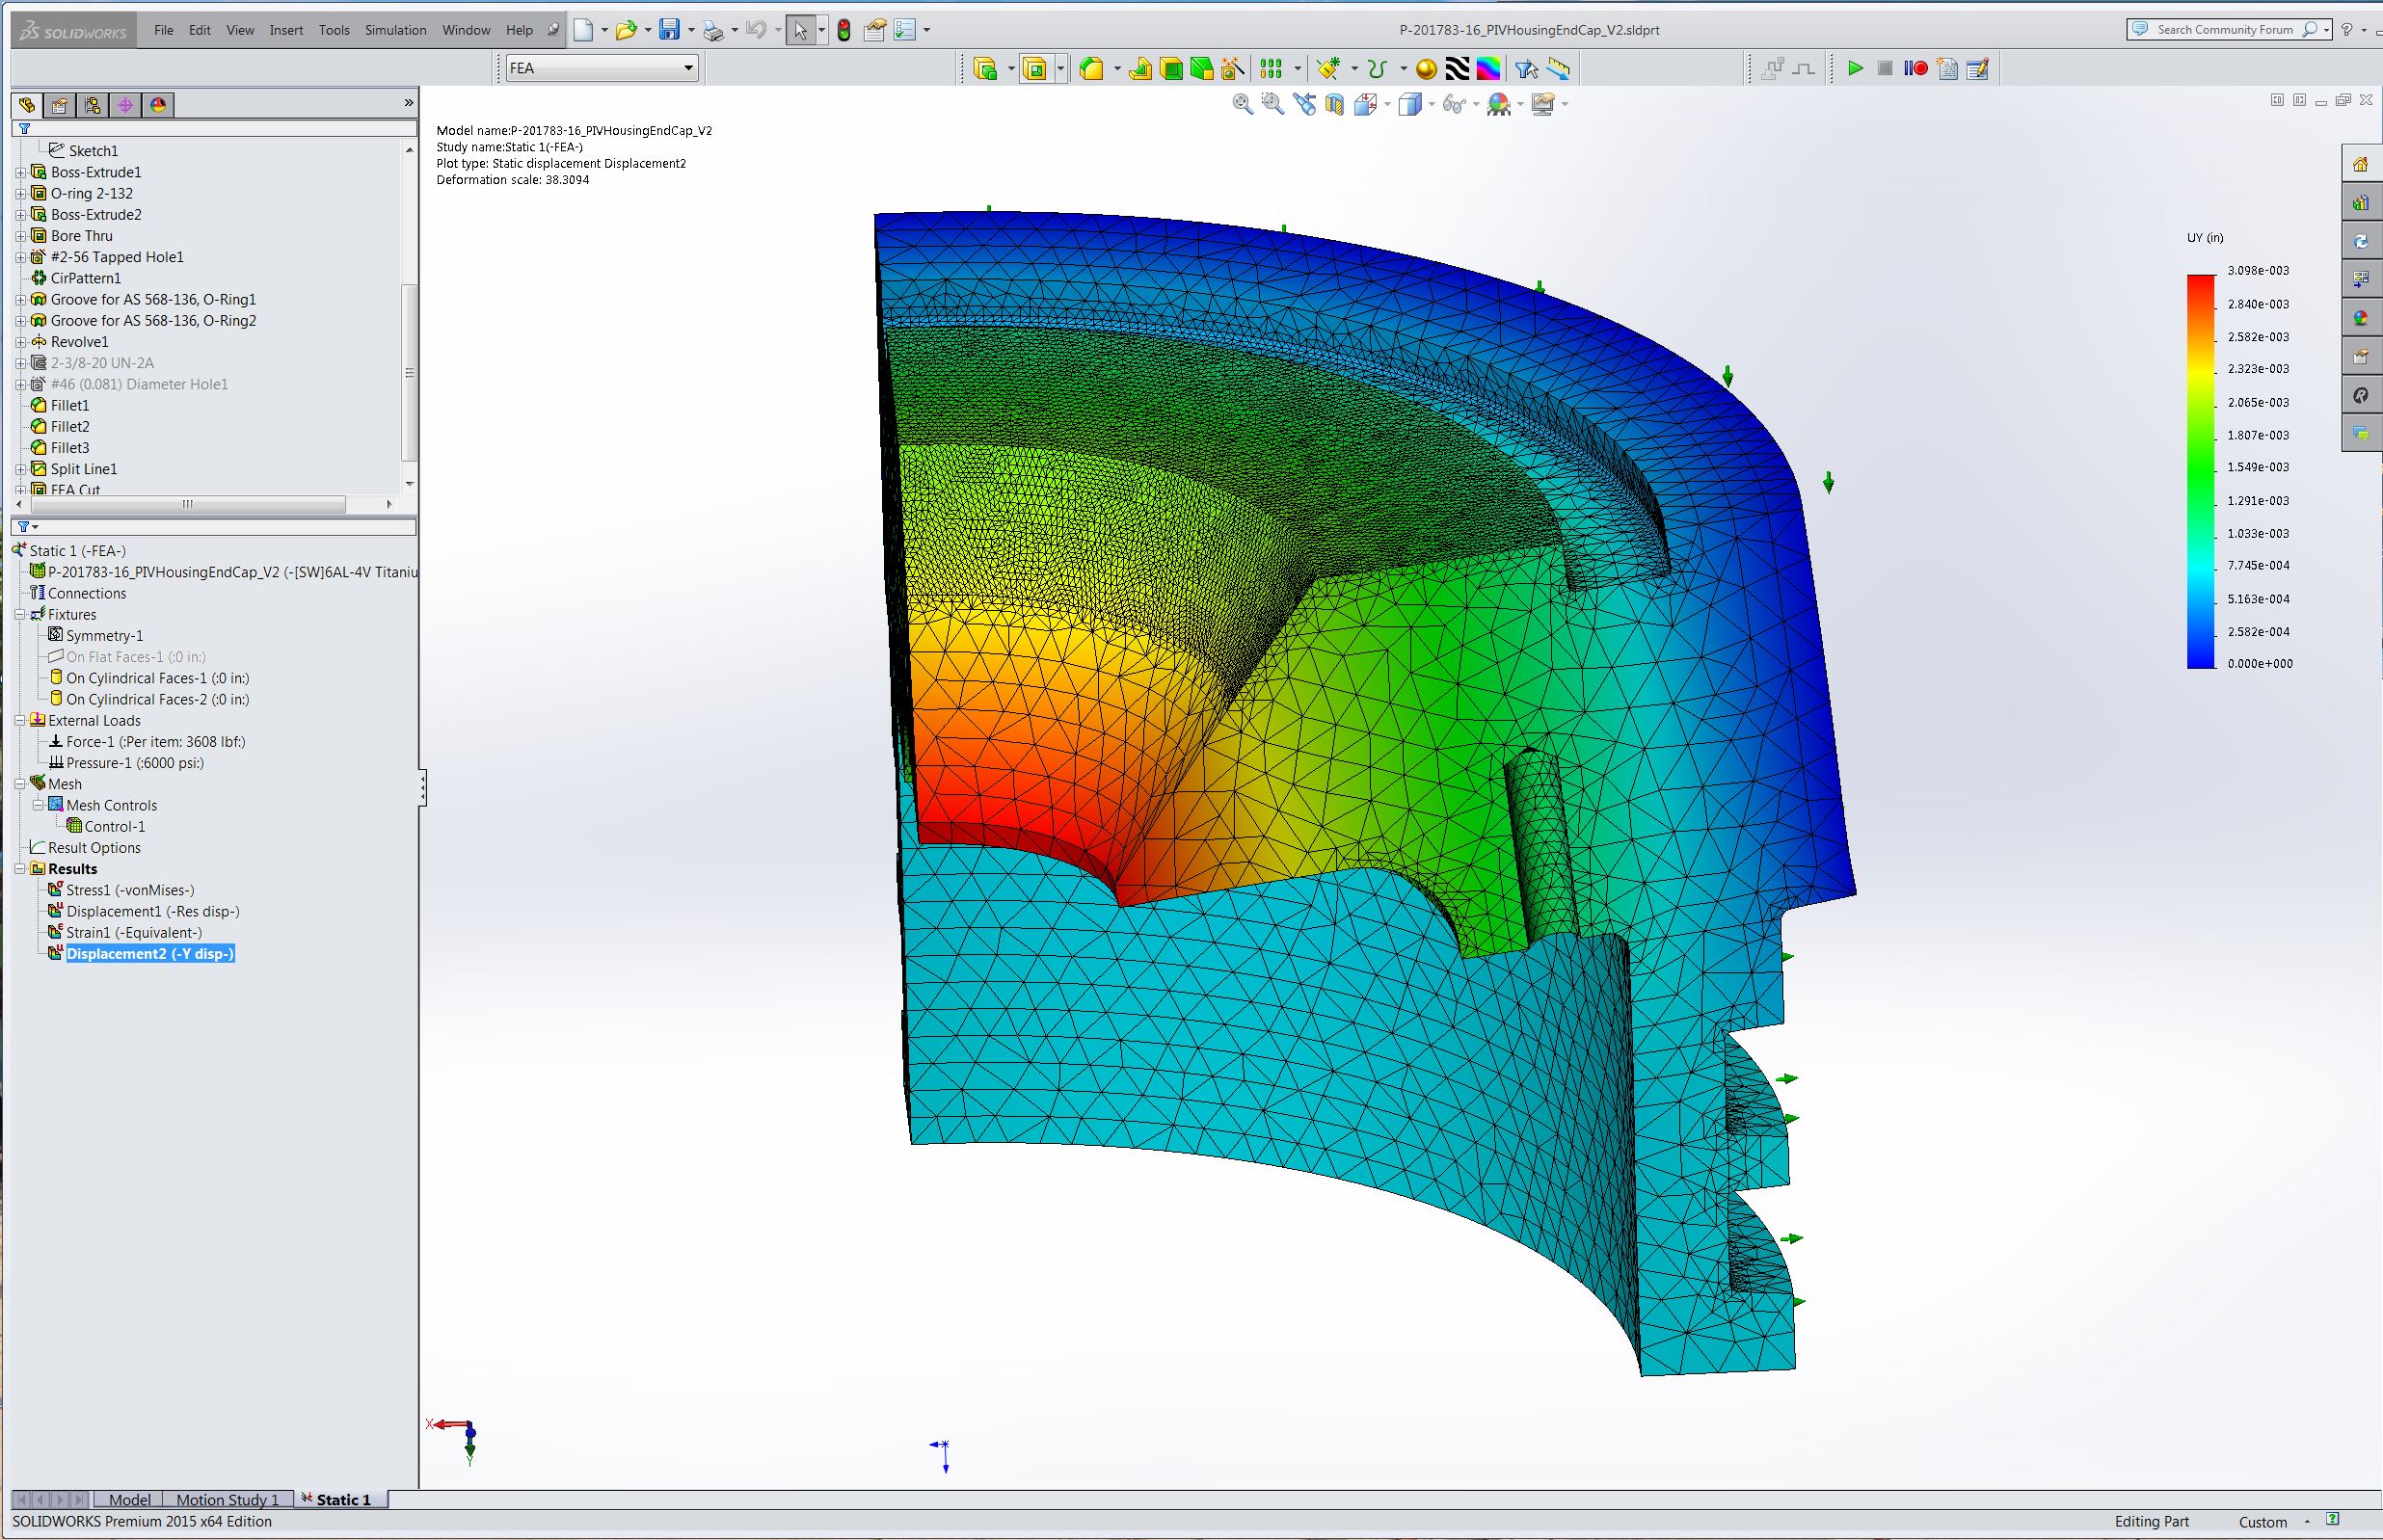The image size is (2383, 1540).
Task: Click the Run macro play button
Action: tap(1855, 68)
